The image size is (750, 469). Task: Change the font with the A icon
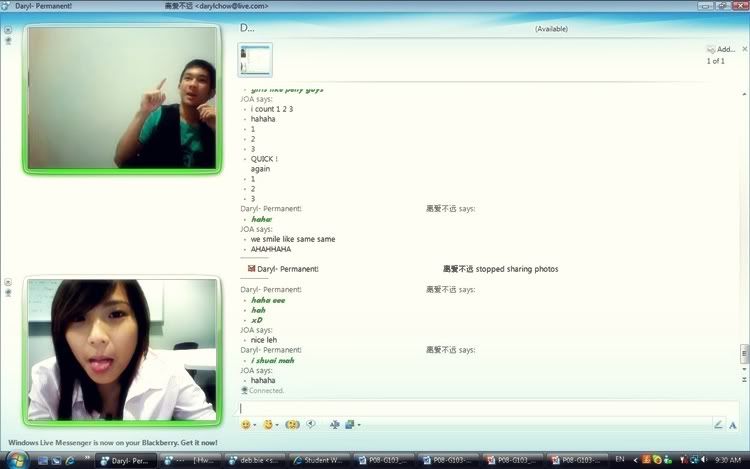pyautogui.click(x=733, y=424)
